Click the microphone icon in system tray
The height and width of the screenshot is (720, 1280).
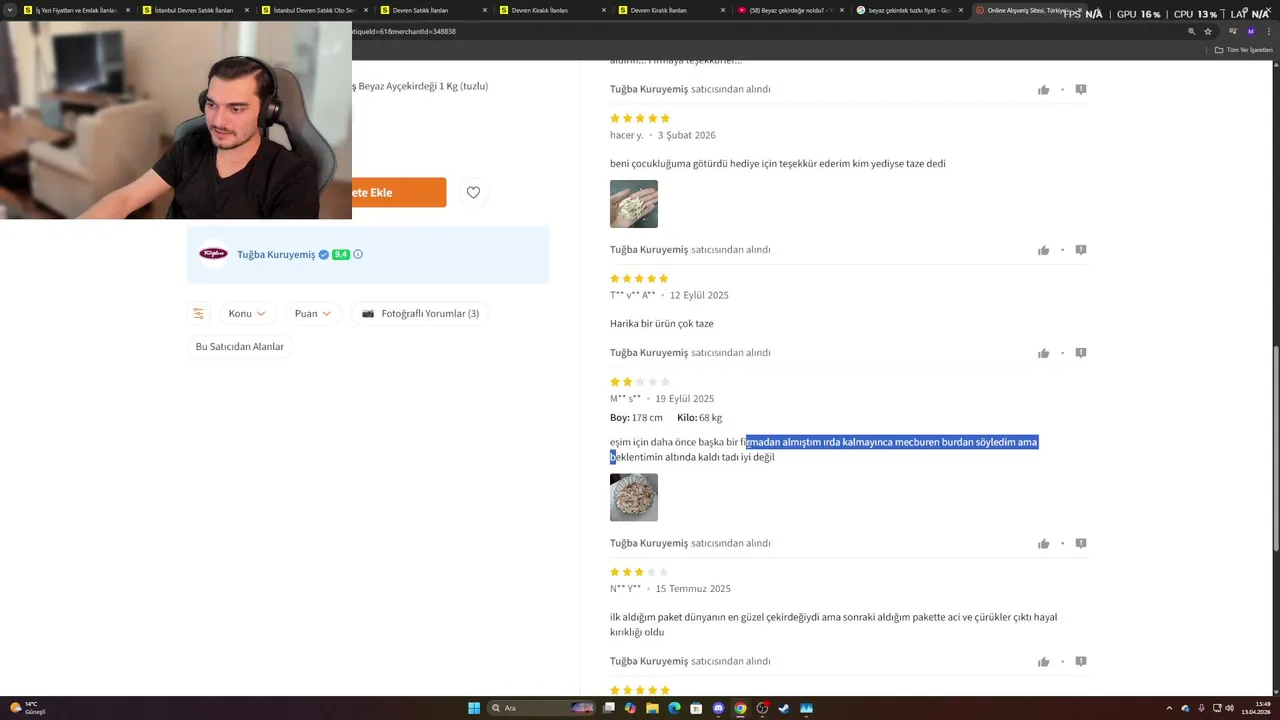pyautogui.click(x=1201, y=708)
